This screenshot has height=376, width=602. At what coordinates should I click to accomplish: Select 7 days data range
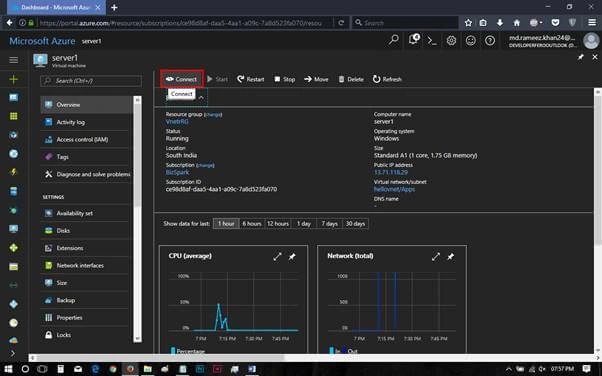tap(329, 224)
